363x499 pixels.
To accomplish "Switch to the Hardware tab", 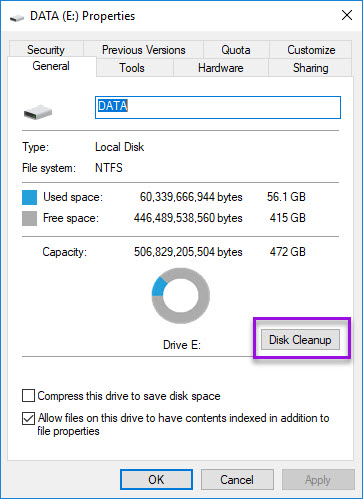I will (221, 68).
